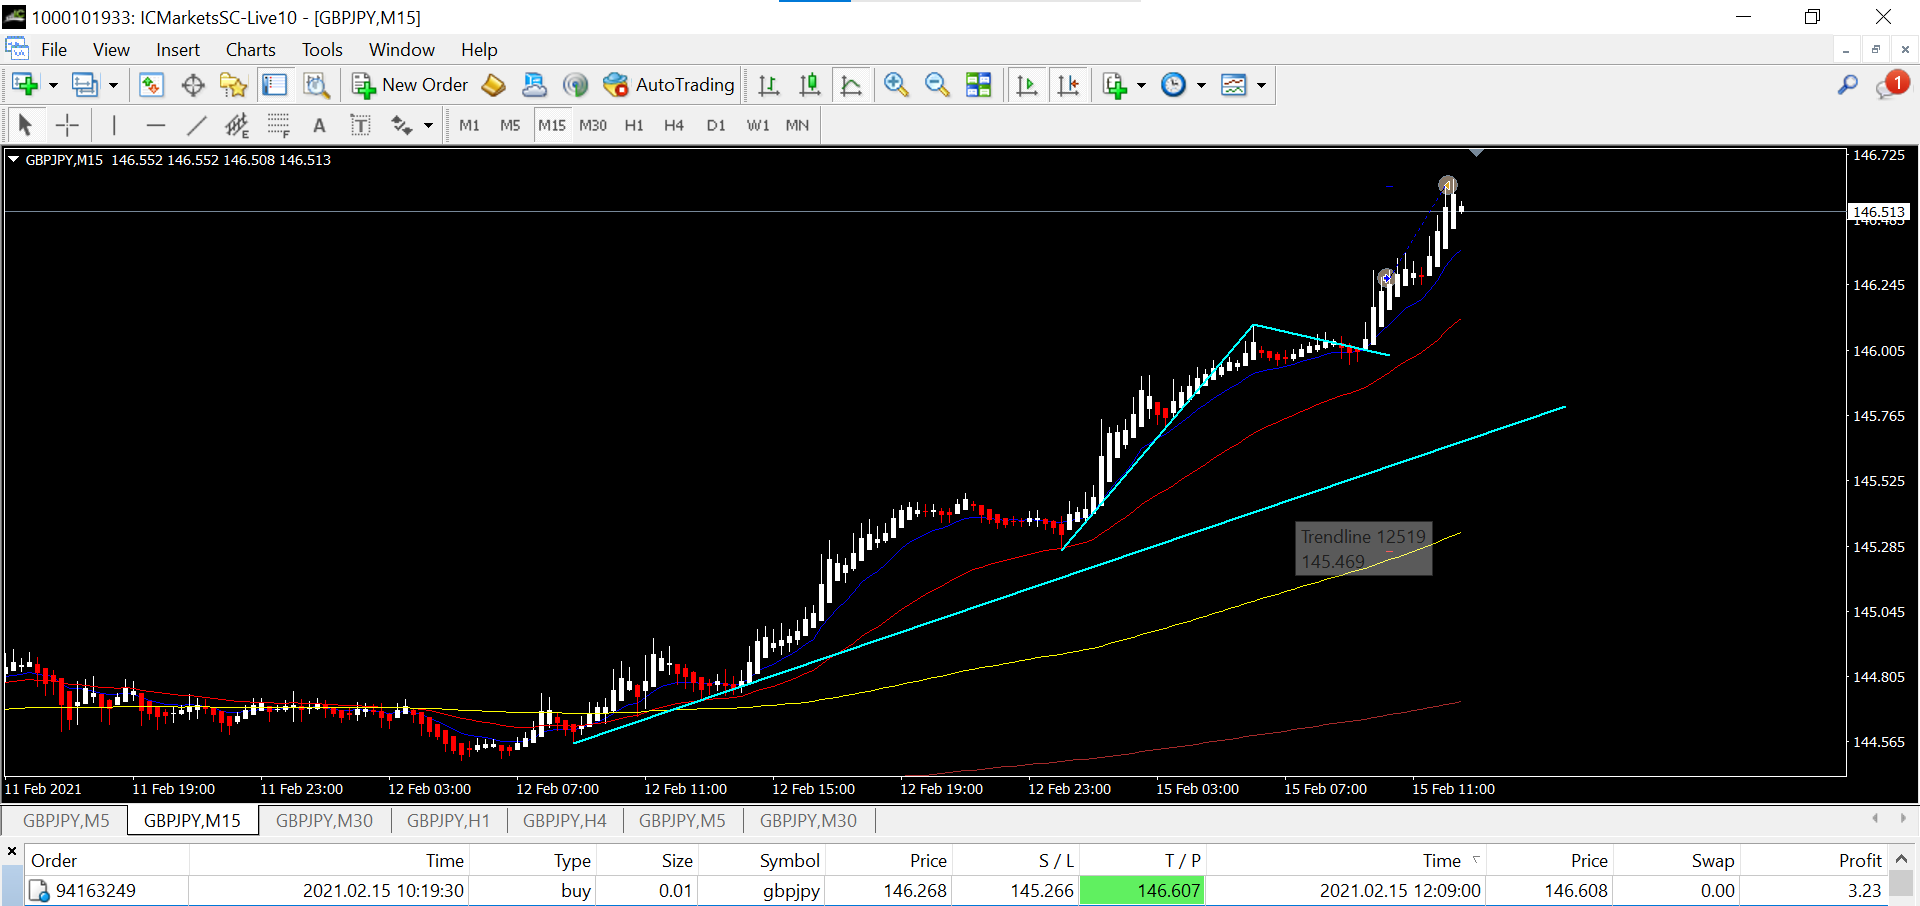
Task: Select the Text (A) tool
Action: pos(319,125)
